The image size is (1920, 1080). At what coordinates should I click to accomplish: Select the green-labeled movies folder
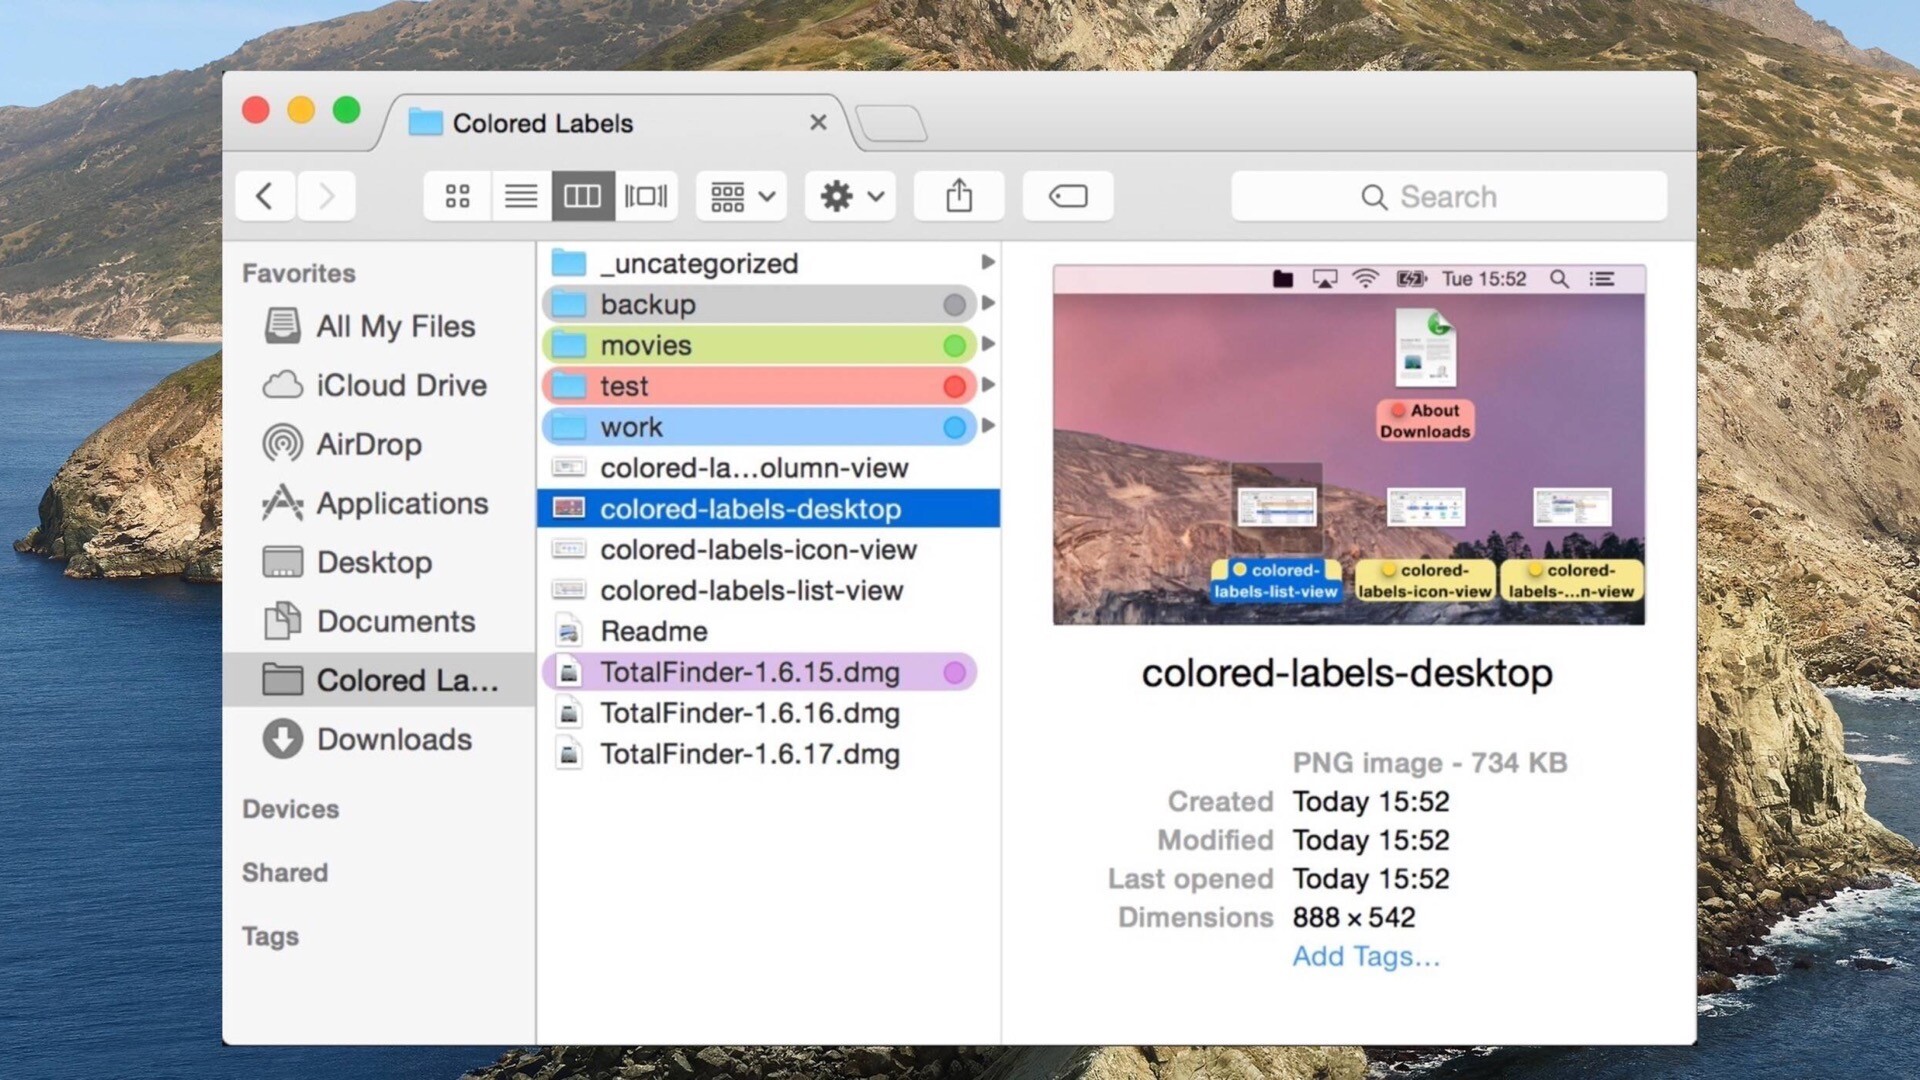pyautogui.click(x=760, y=345)
